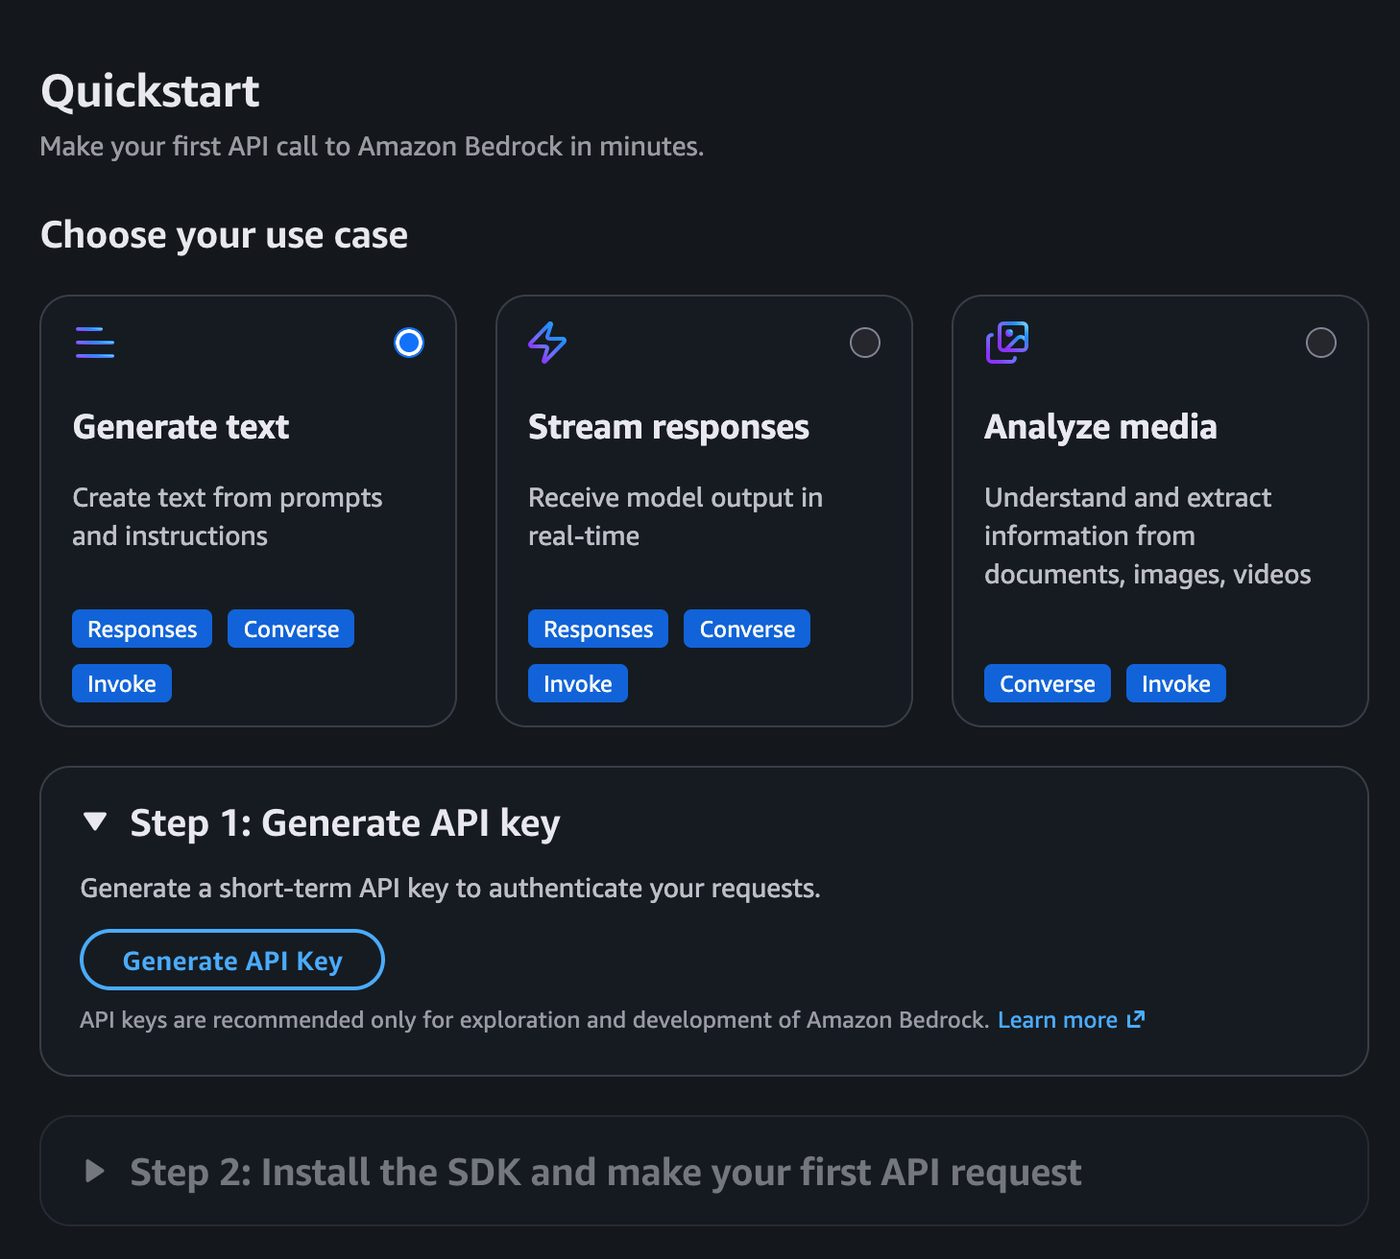Click the Stream responses card title

pos(669,427)
